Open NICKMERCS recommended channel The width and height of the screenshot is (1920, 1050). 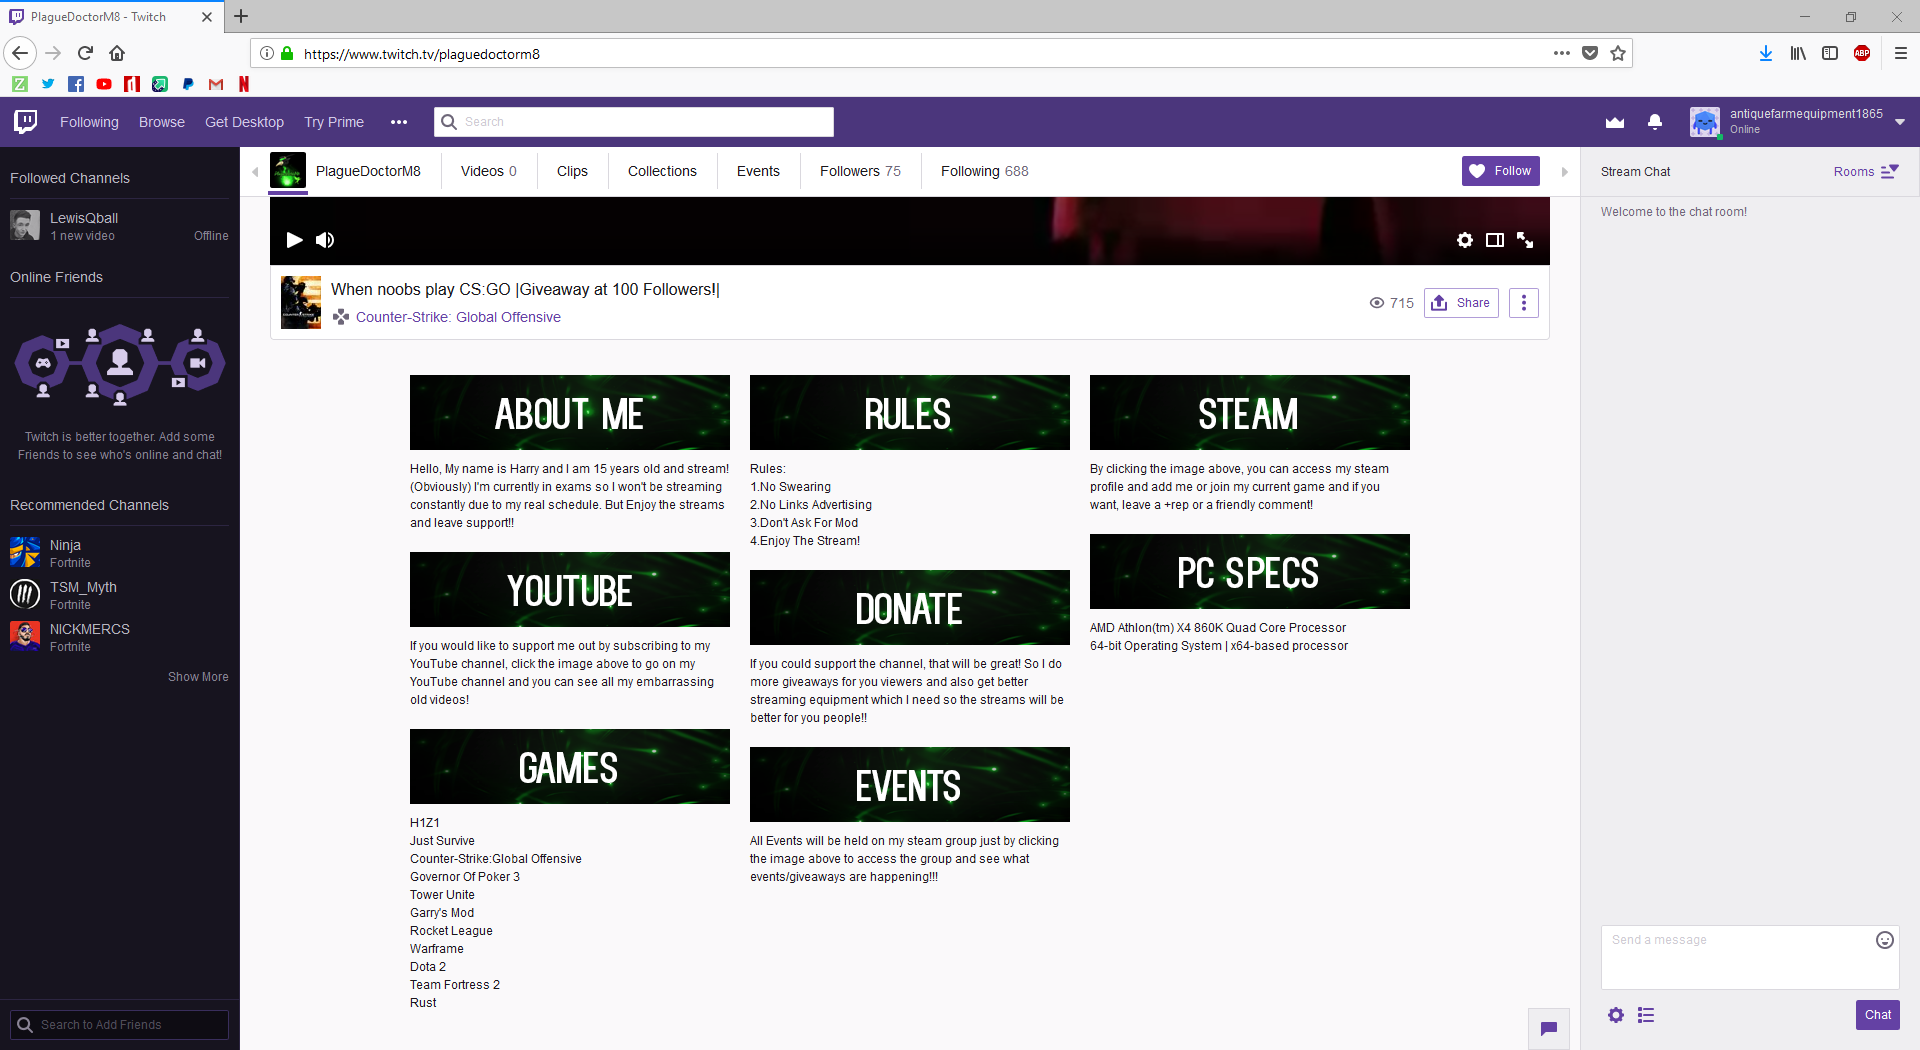[x=119, y=637]
